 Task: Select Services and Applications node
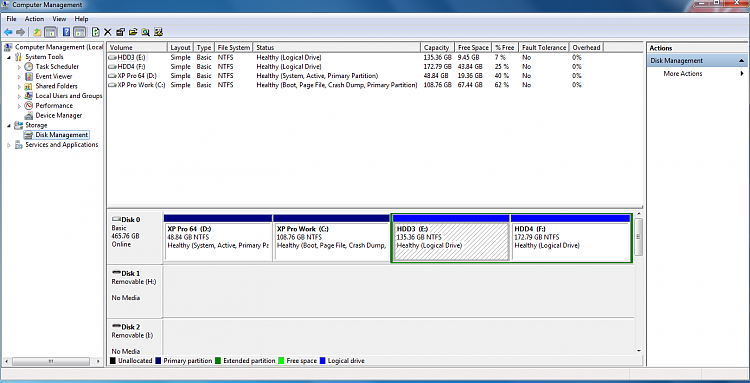tap(62, 144)
